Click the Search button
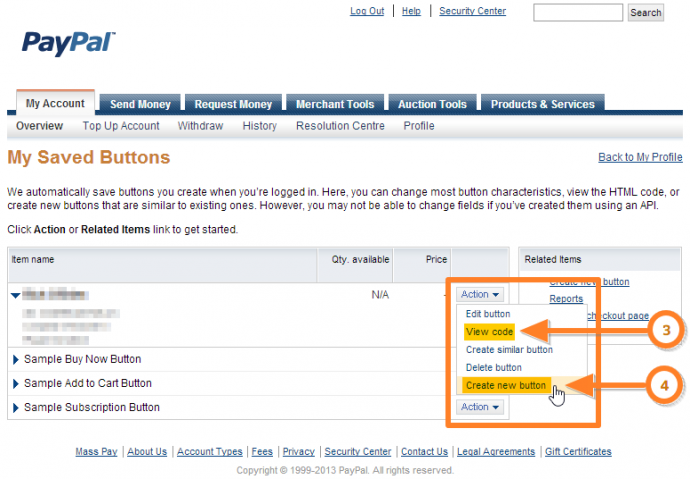 coord(646,12)
